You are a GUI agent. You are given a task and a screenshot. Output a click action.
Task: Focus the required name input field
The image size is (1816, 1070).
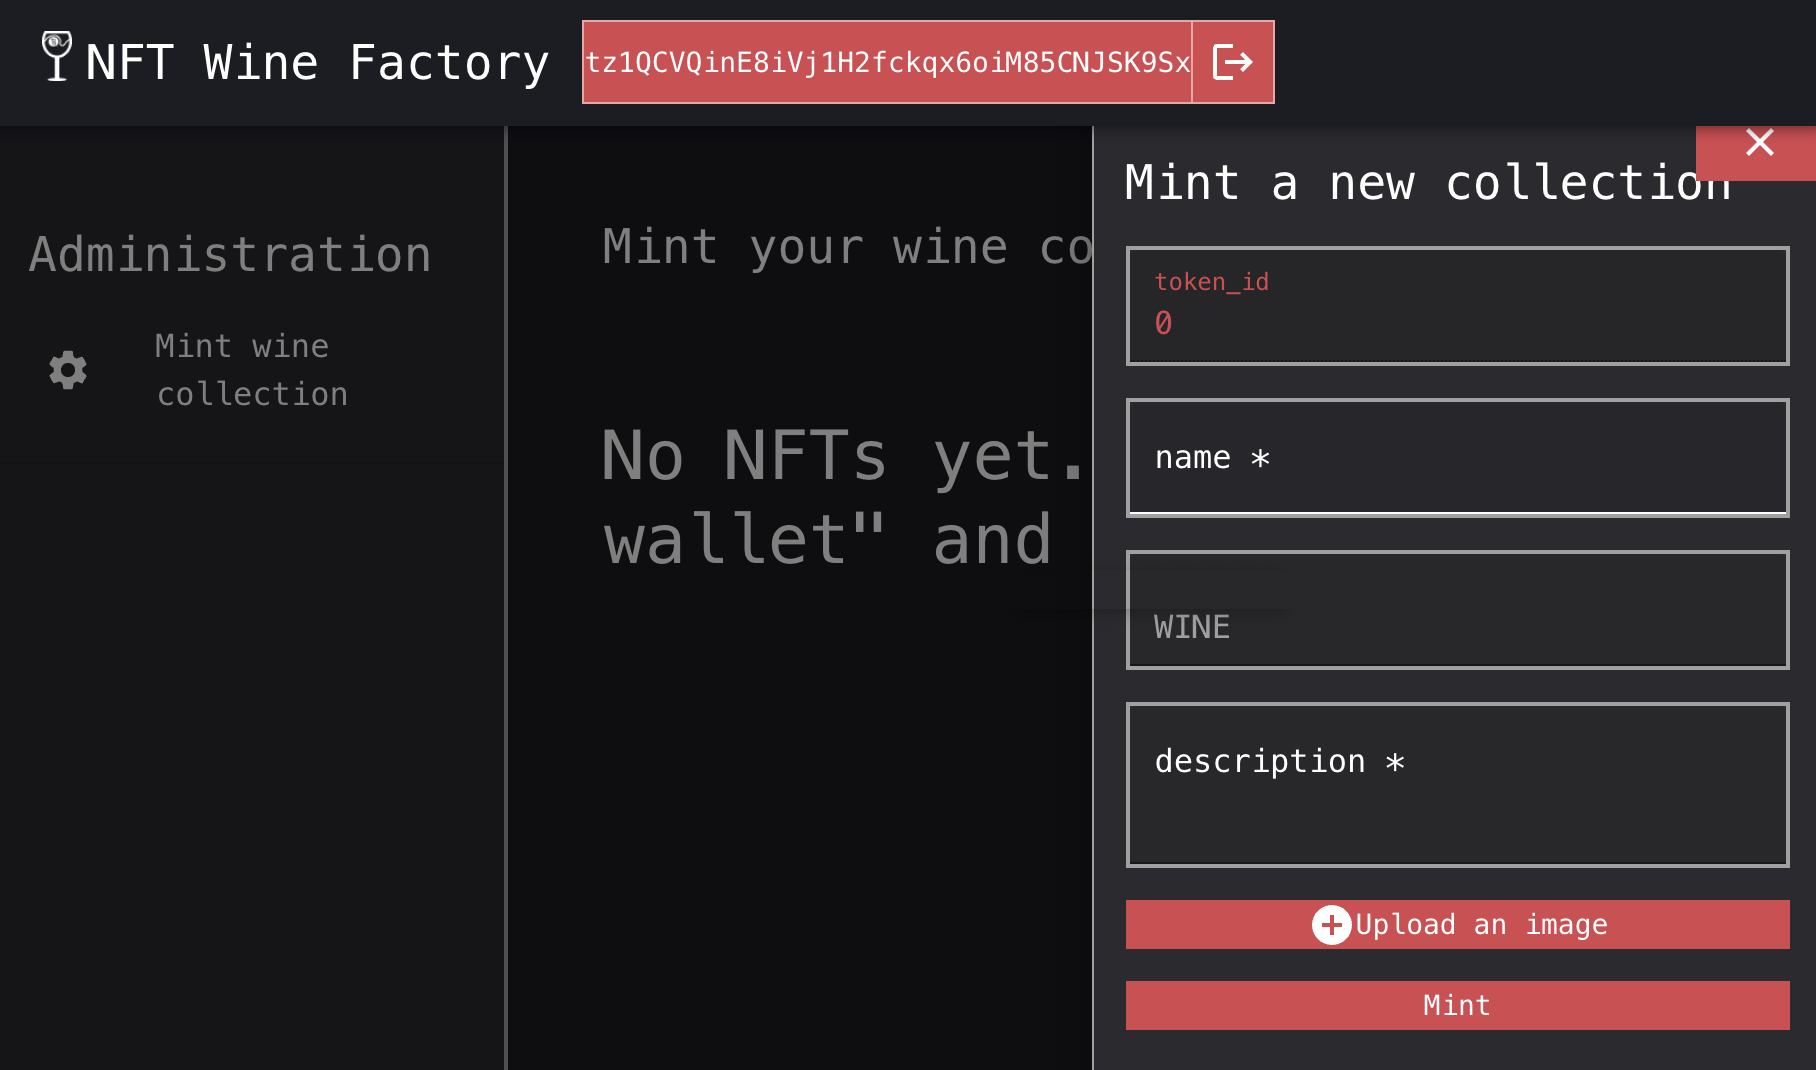tap(1455, 457)
